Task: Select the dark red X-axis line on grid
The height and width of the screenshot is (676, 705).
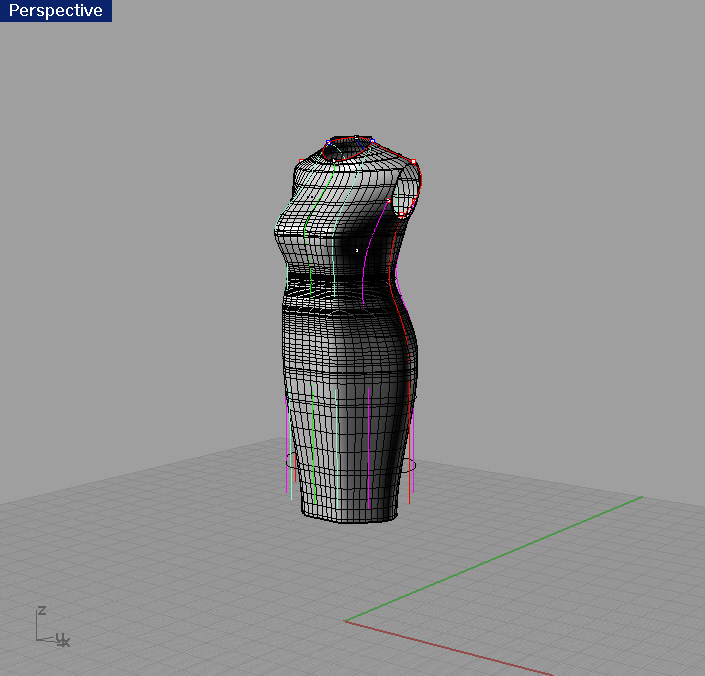Action: (449, 648)
